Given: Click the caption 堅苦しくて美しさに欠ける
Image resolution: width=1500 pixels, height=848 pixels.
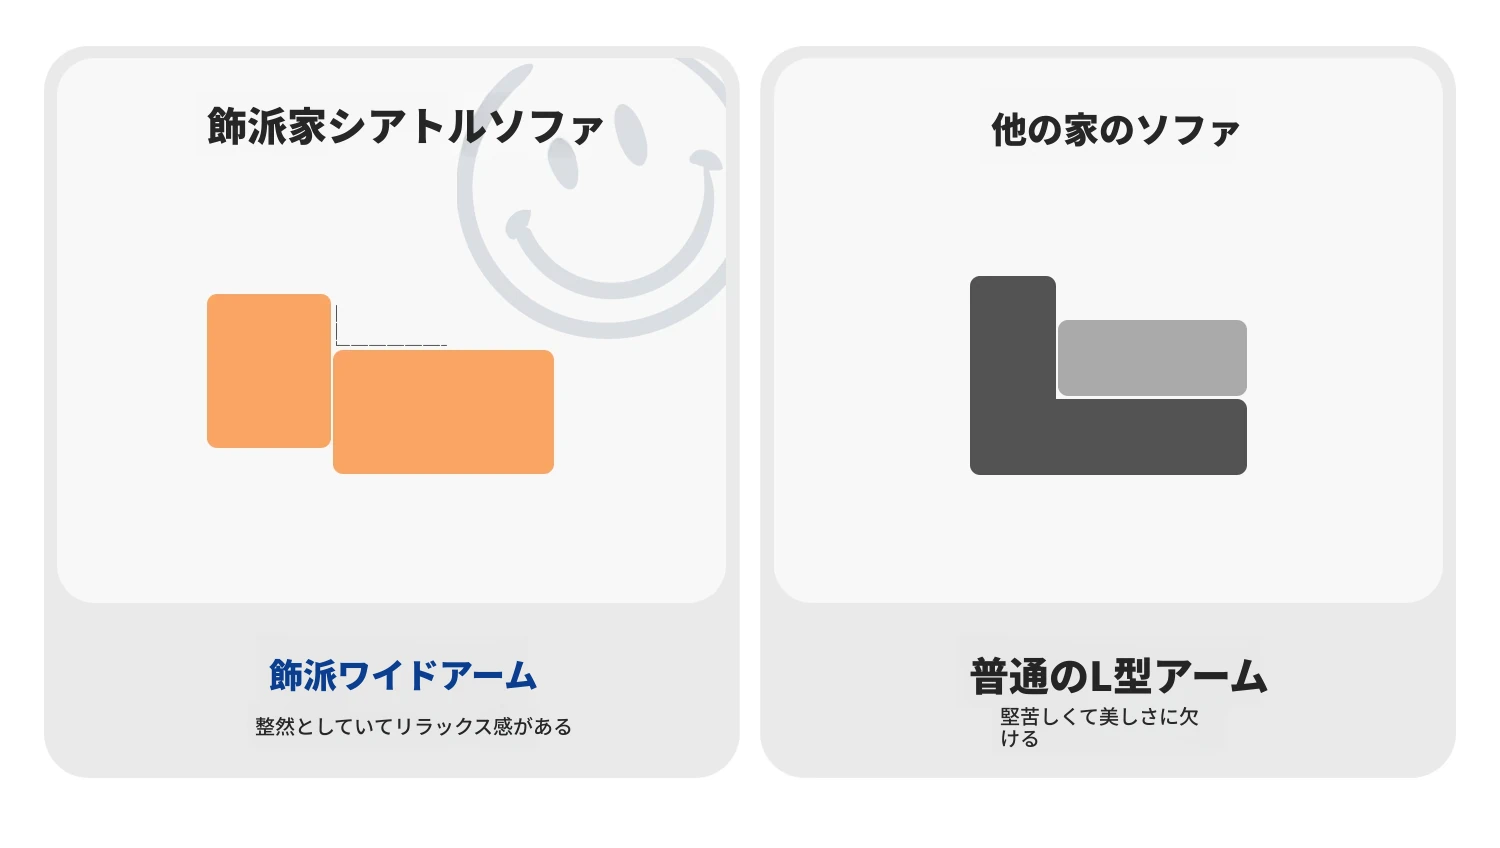Looking at the screenshot, I should click(x=1099, y=727).
